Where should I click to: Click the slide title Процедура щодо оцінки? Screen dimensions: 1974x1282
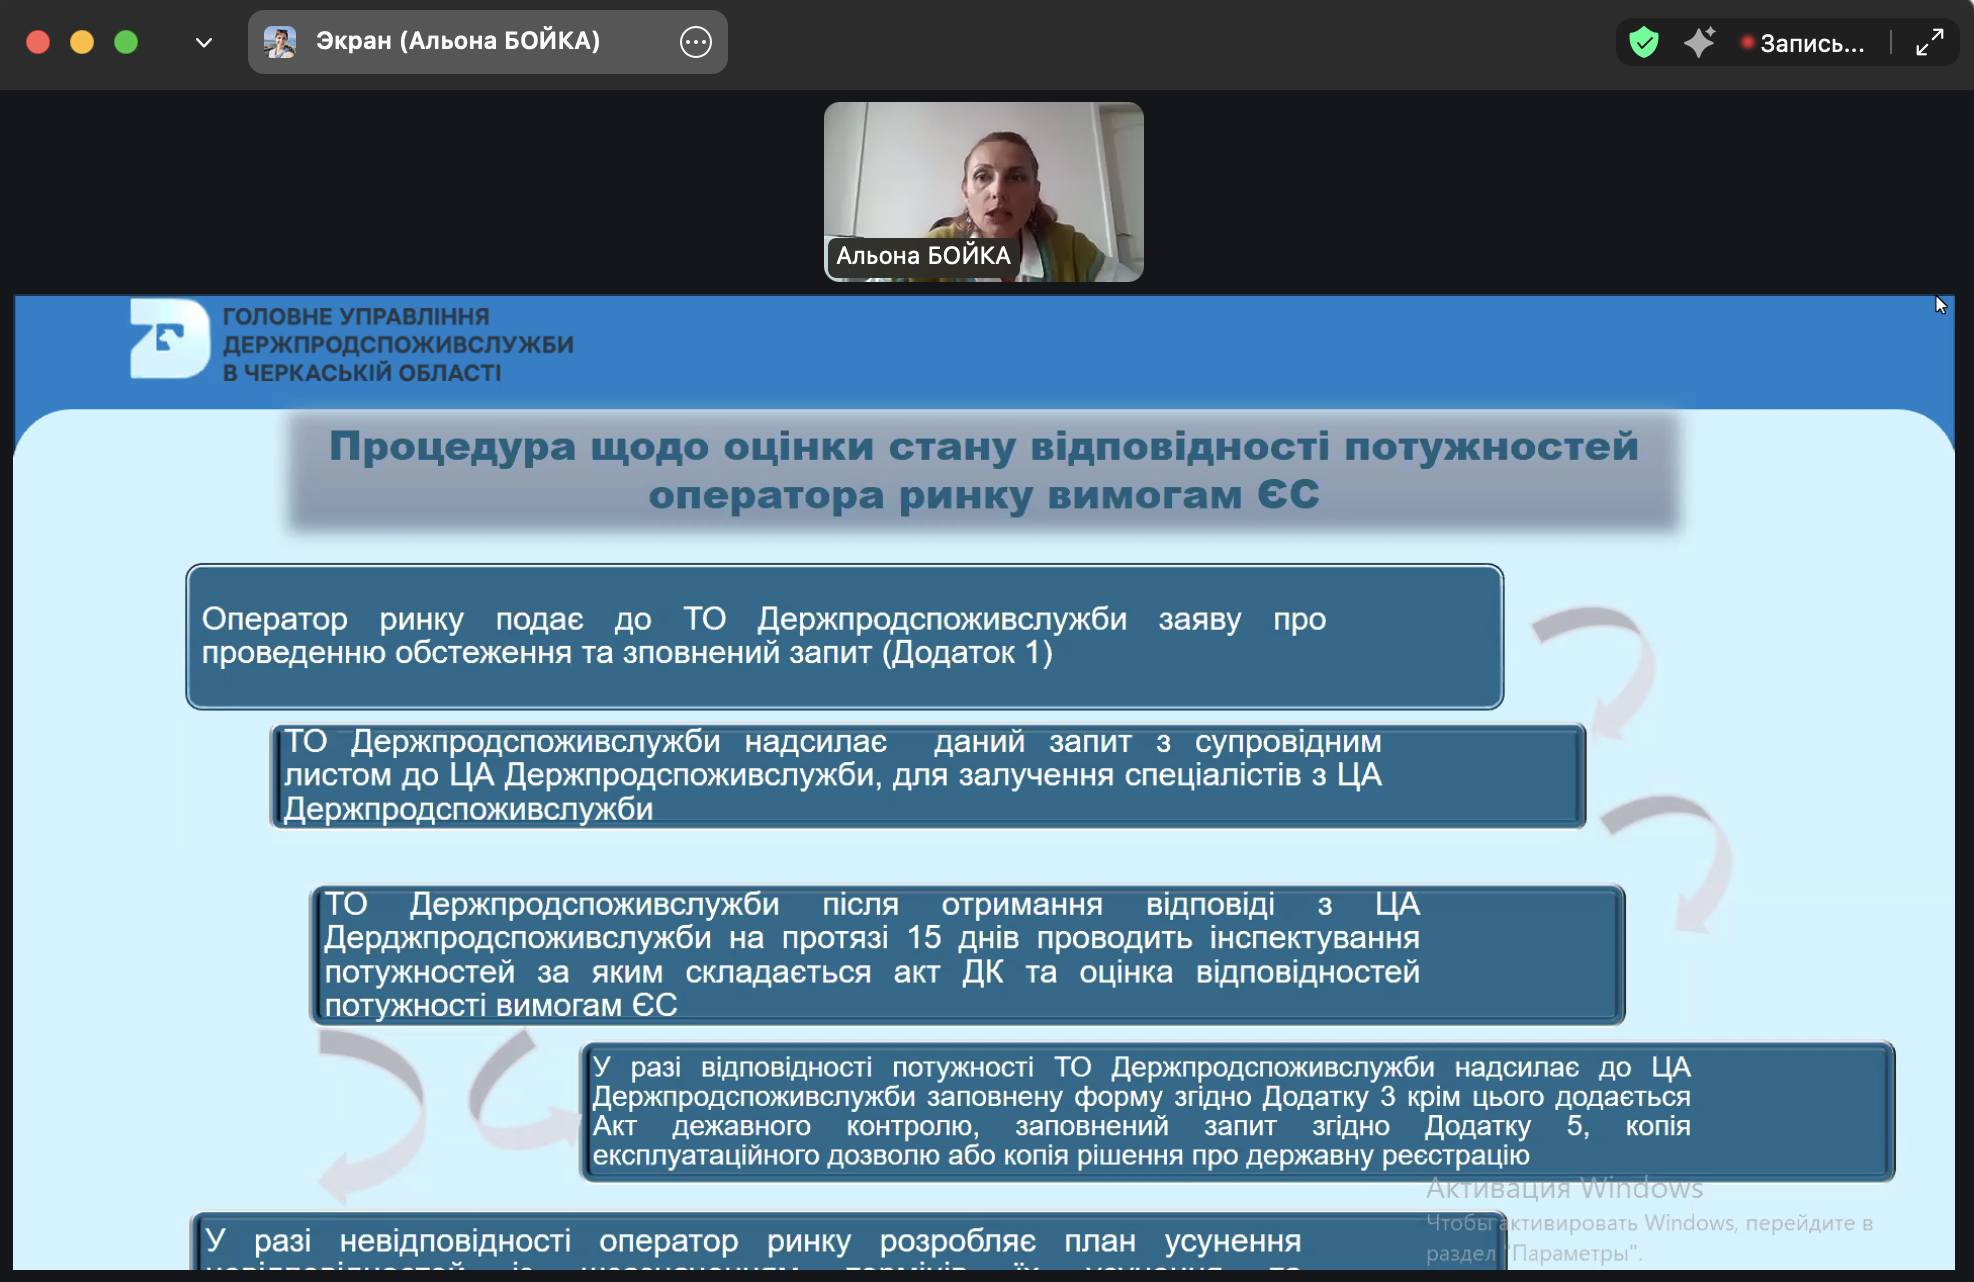(x=983, y=470)
